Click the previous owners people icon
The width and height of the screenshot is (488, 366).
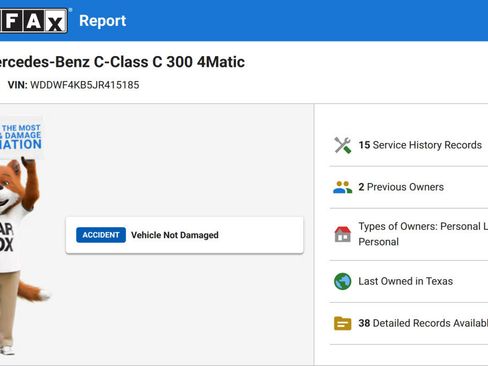point(343,187)
